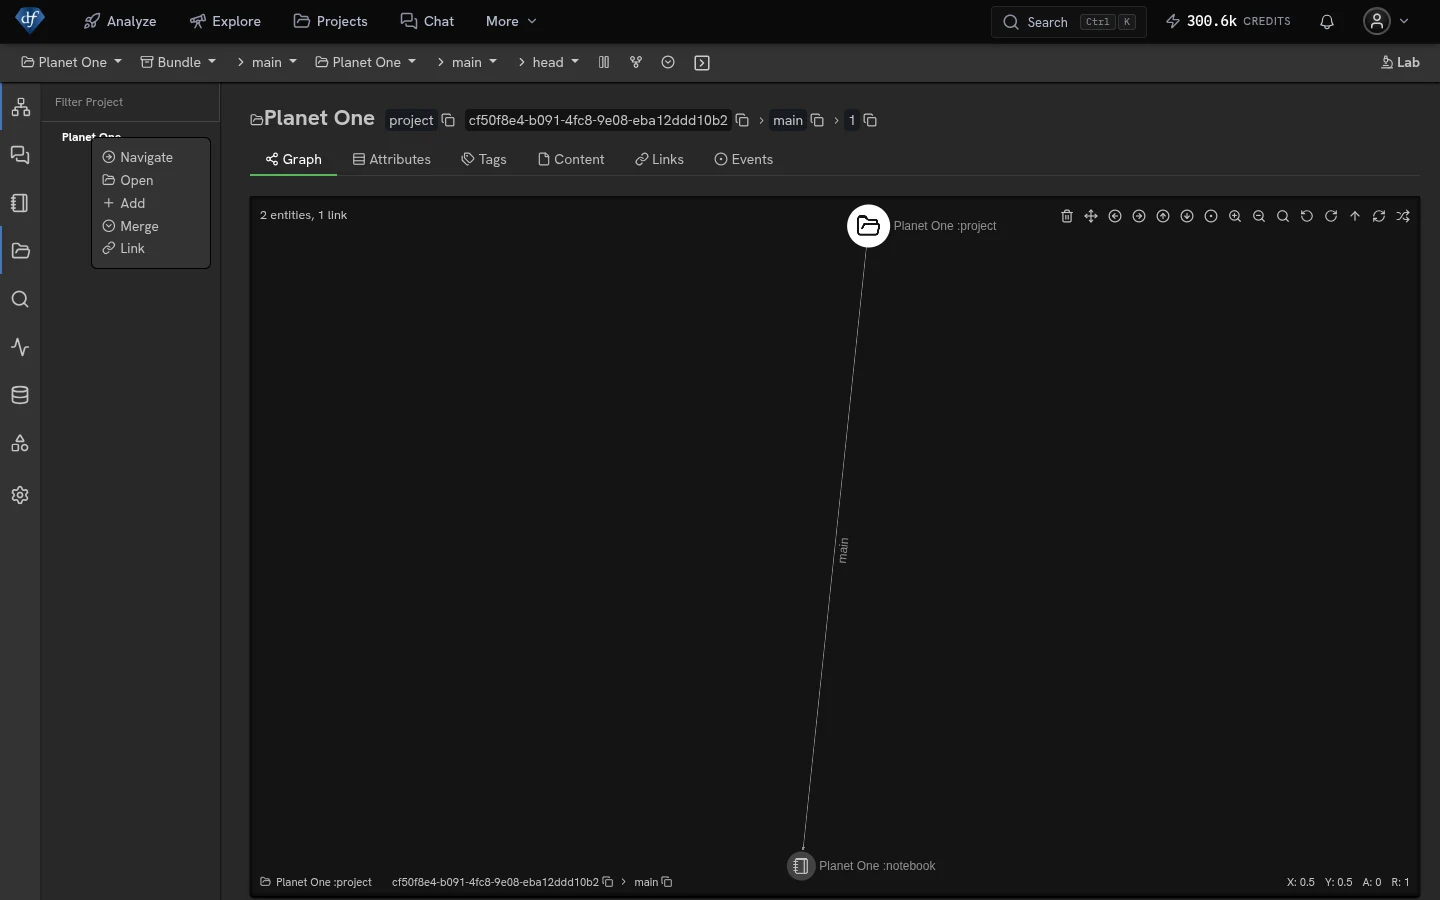Open the user account dropdown
This screenshot has height=900, width=1440.
[x=1387, y=21]
